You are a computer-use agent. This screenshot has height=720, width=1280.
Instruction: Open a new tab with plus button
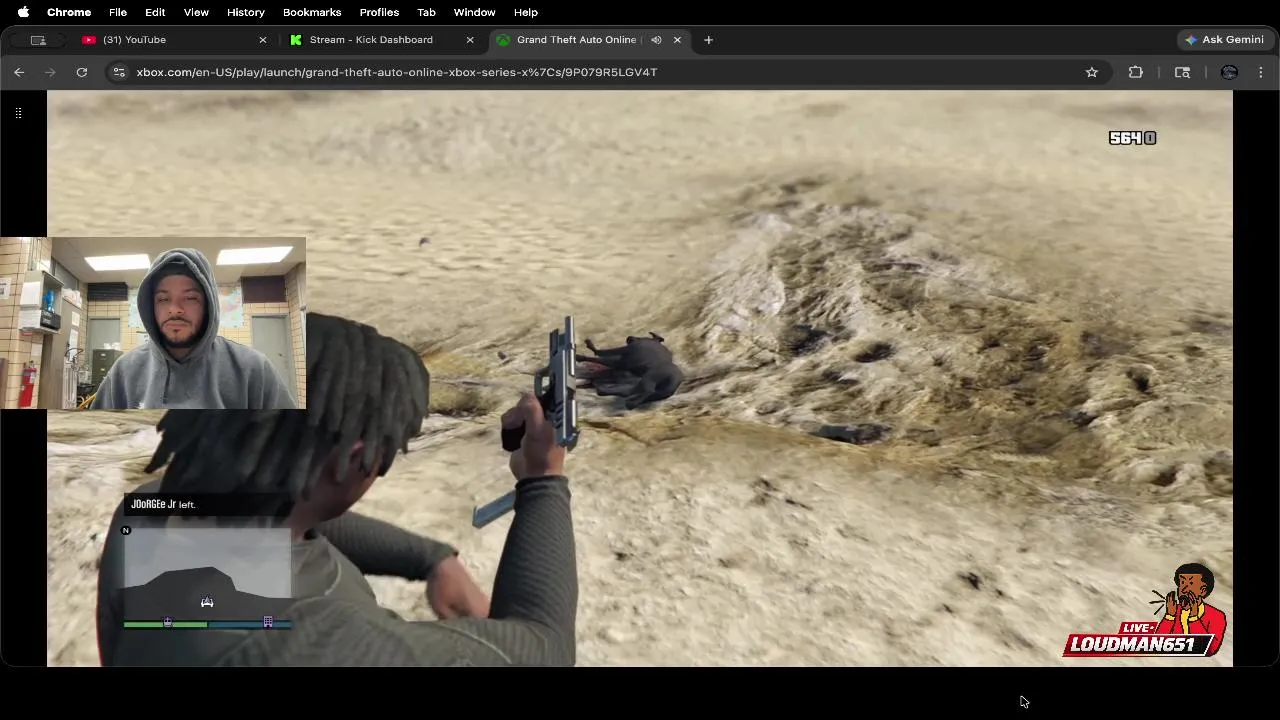tap(708, 40)
